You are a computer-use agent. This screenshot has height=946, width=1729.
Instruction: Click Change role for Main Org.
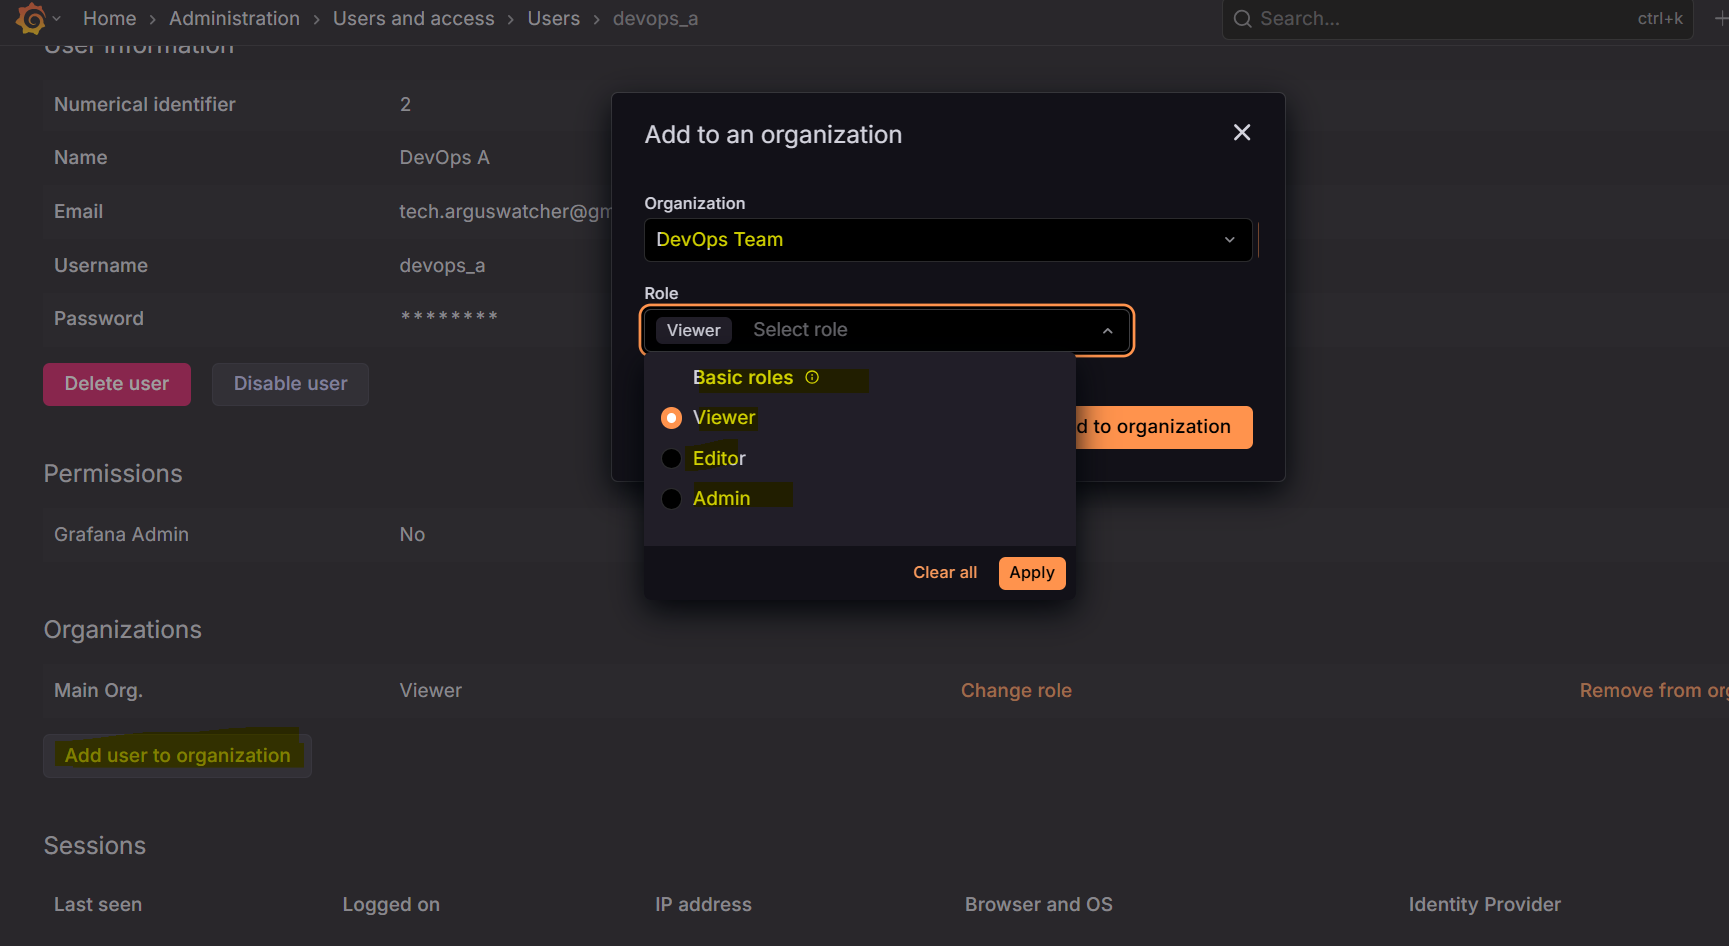tap(1016, 691)
